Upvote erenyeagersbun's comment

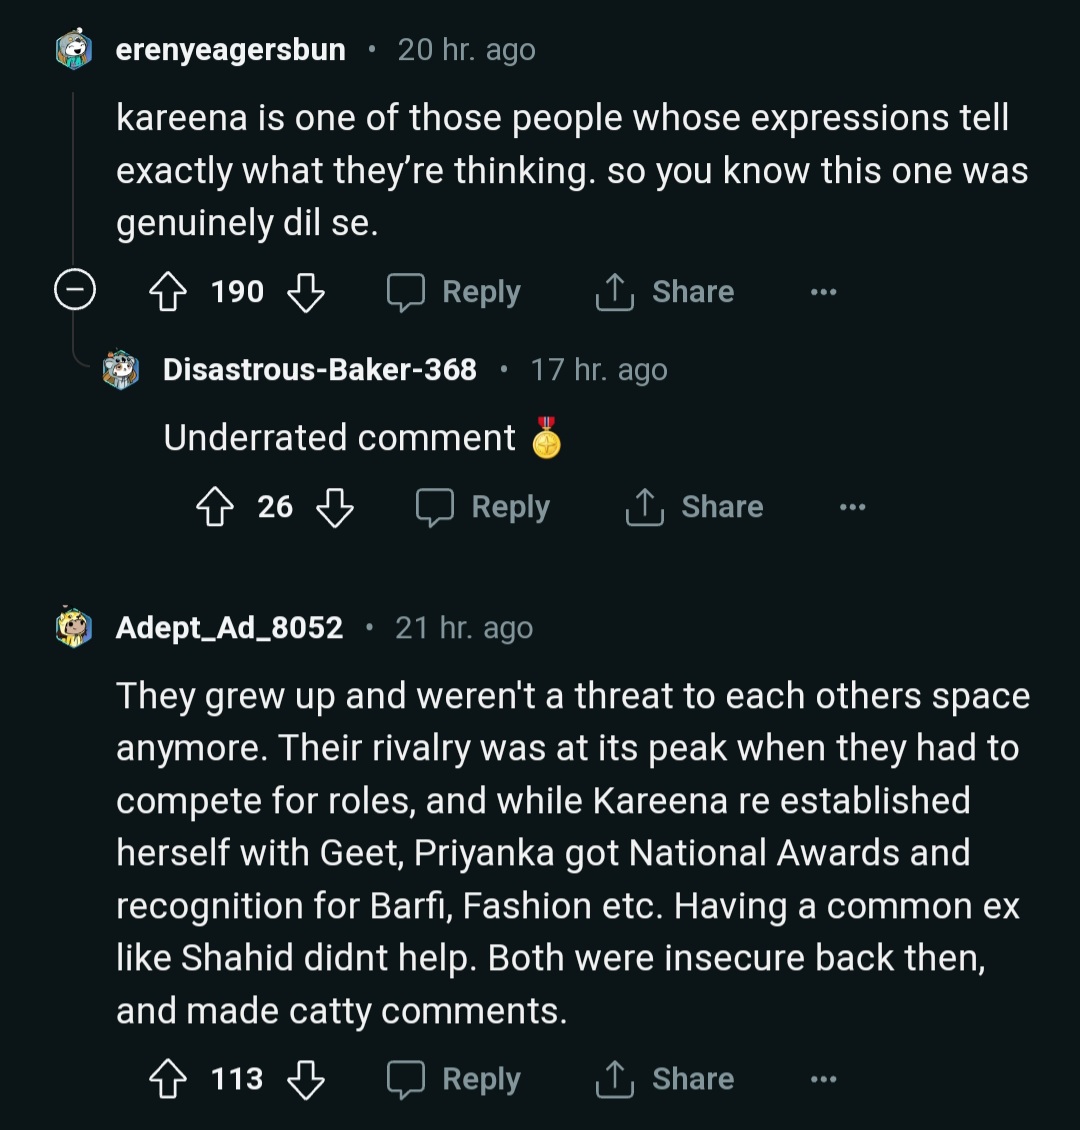[x=166, y=292]
